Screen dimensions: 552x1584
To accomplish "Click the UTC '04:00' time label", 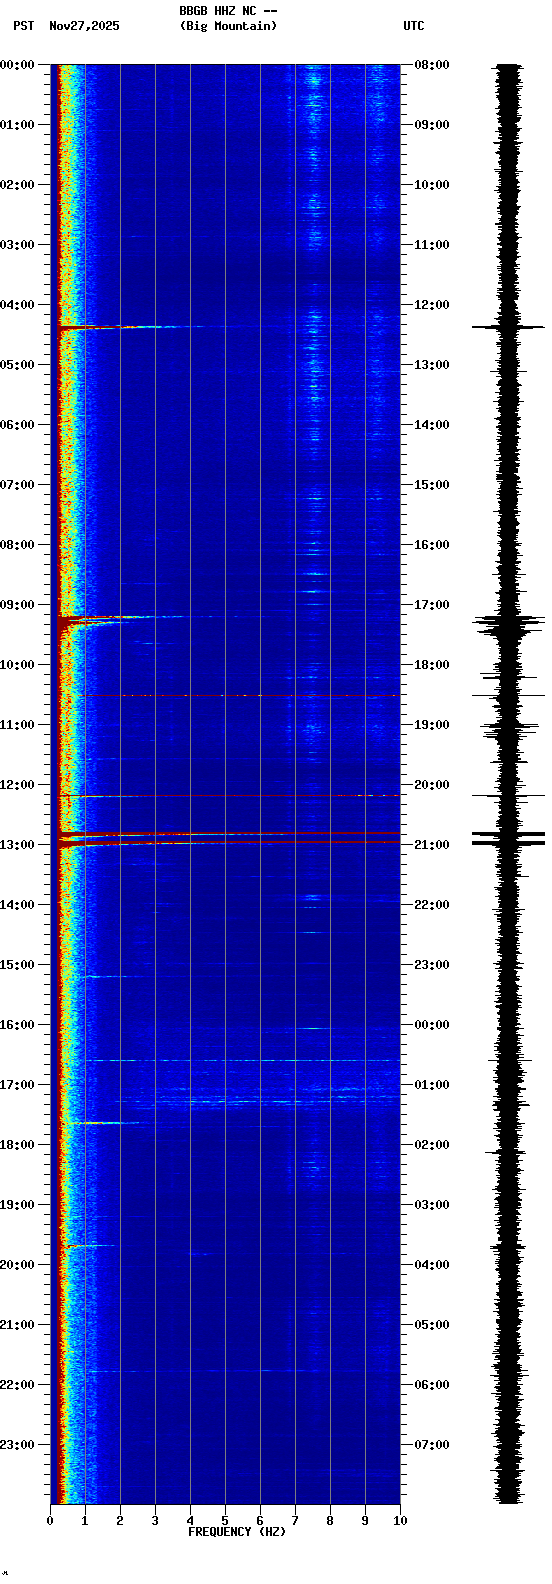I will click(432, 1265).
